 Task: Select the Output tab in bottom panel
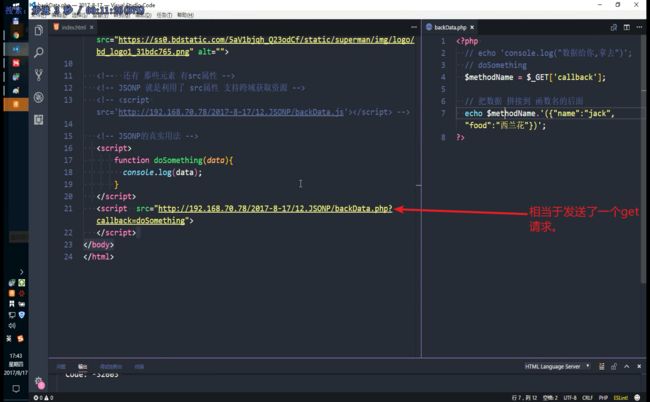(82, 366)
